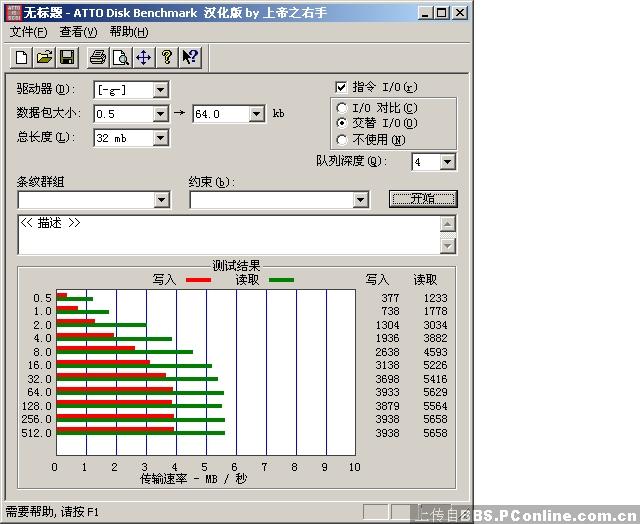
Task: Expand the 约束 dropdown
Action: 360,200
